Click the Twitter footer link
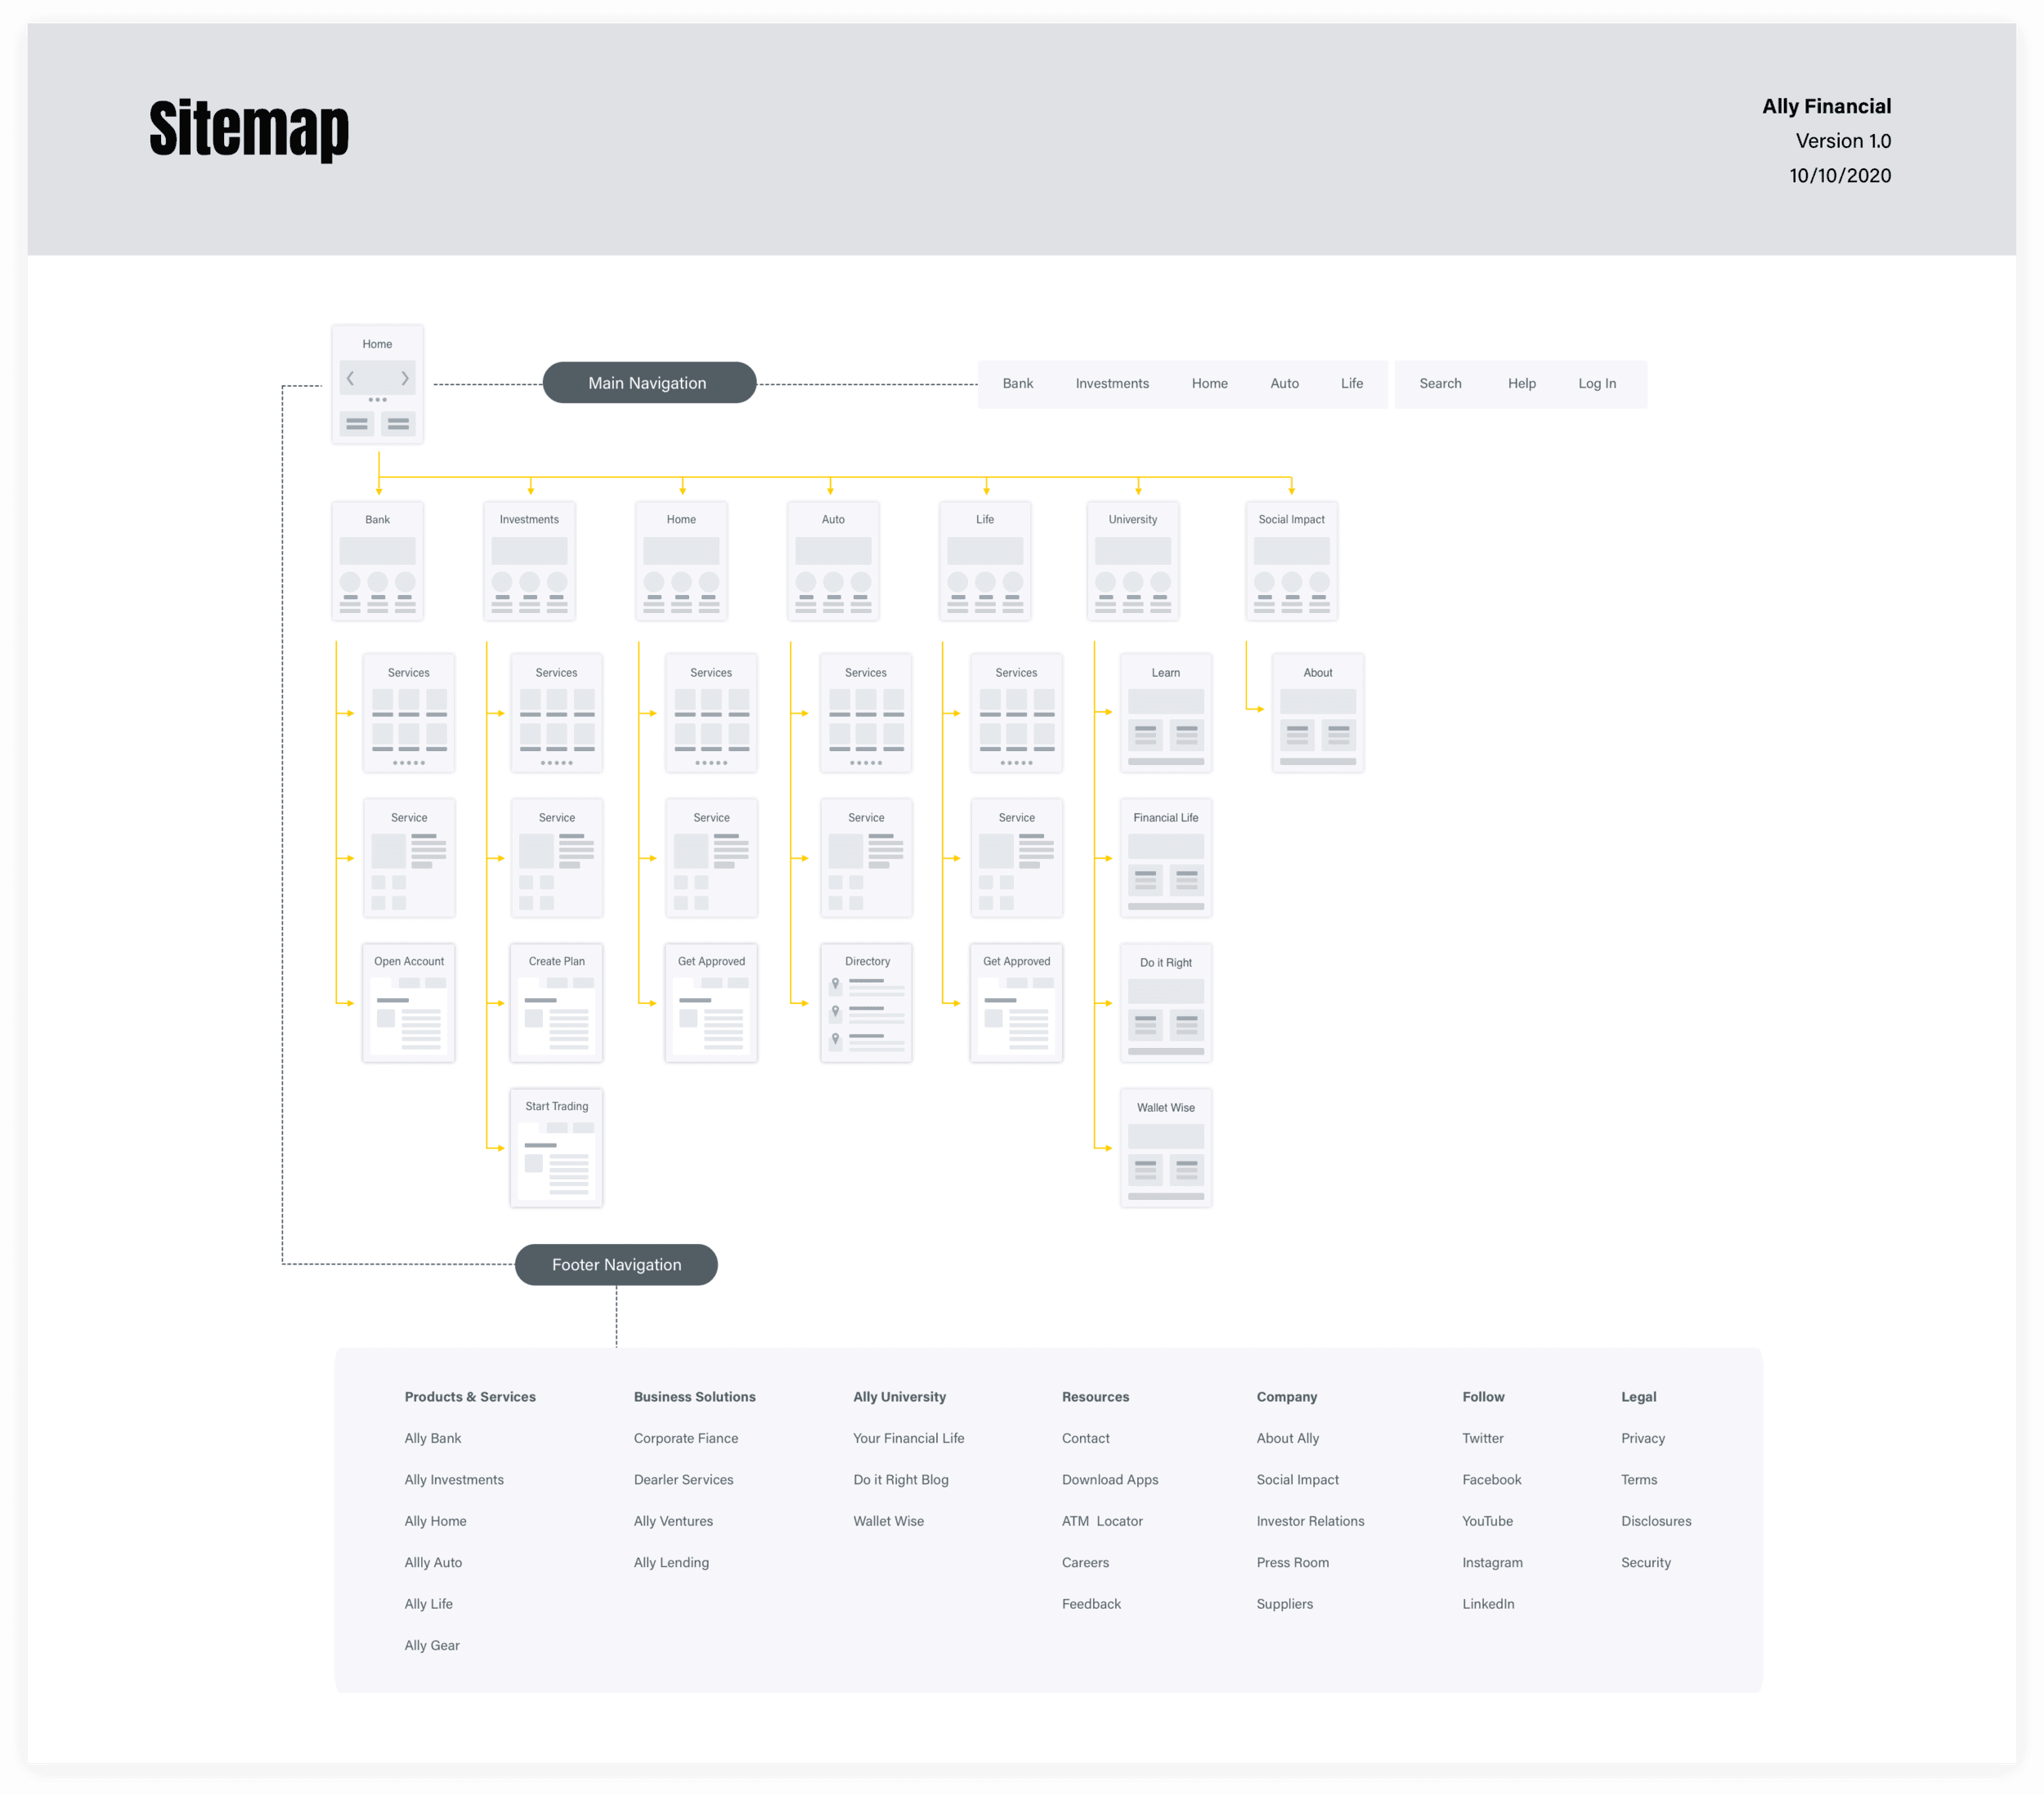 click(1483, 1438)
